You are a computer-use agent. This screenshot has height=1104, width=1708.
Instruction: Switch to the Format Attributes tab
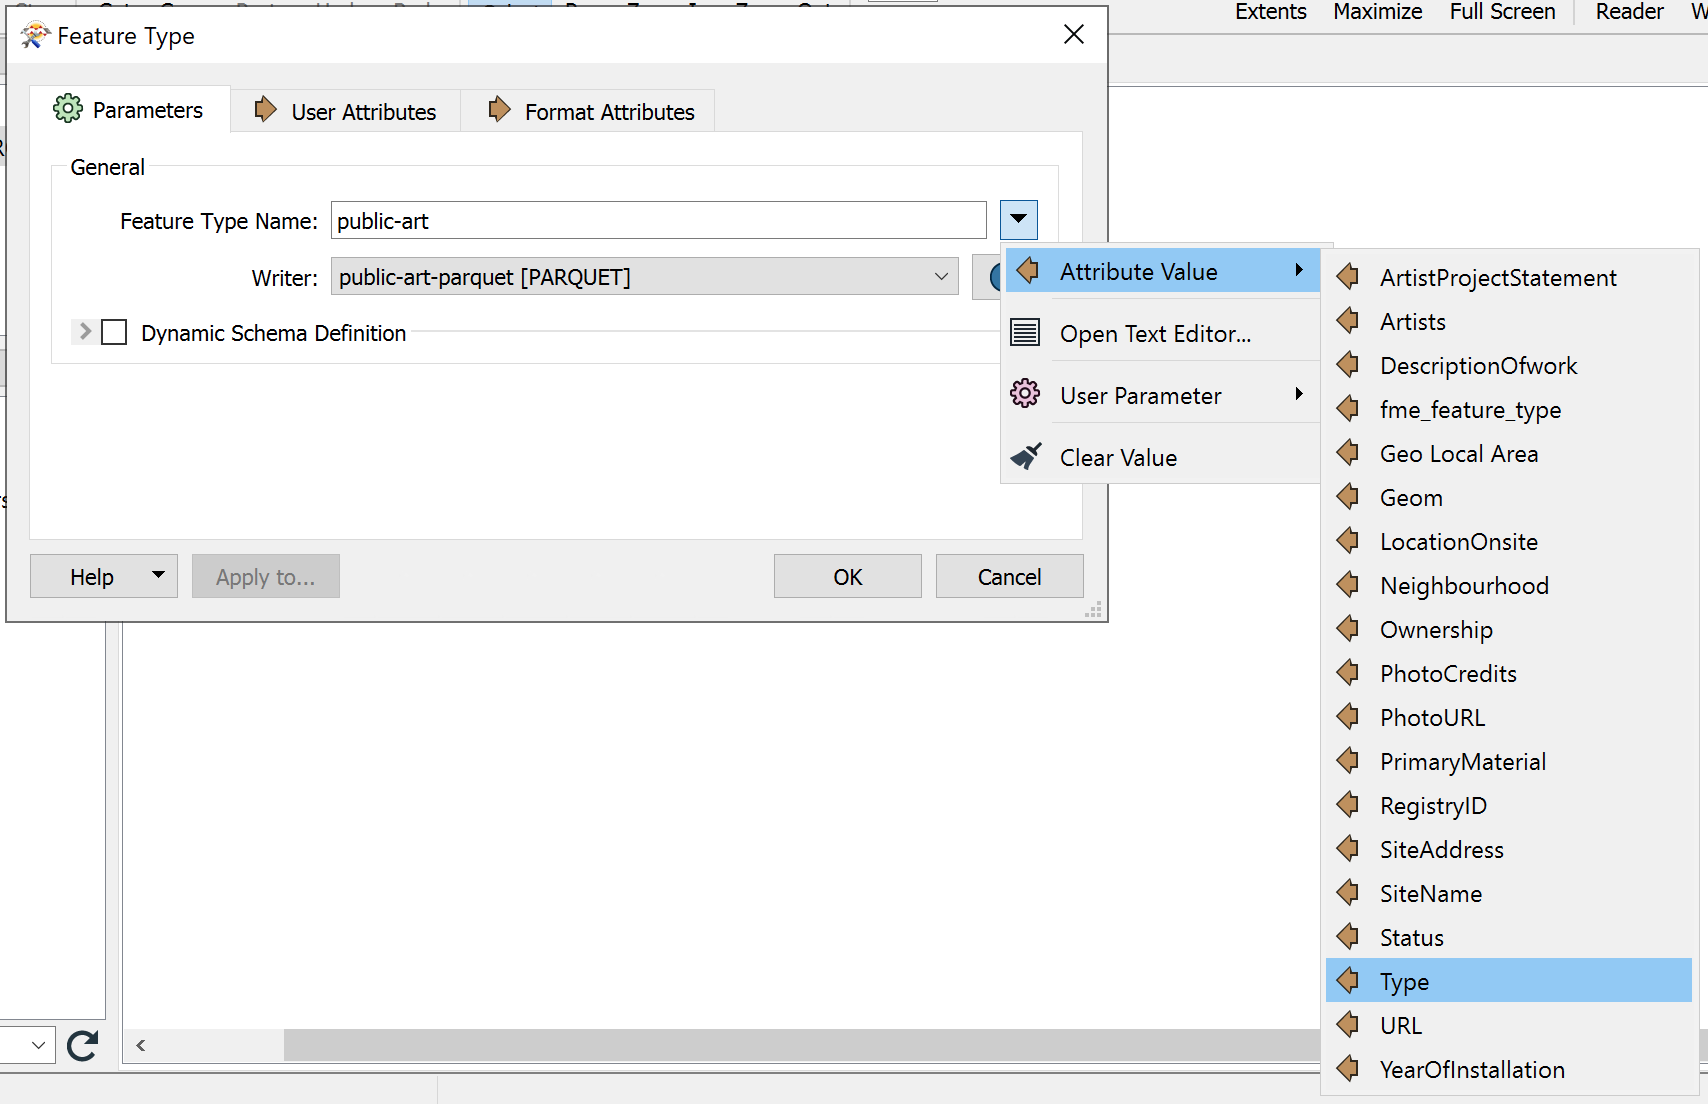pyautogui.click(x=588, y=111)
